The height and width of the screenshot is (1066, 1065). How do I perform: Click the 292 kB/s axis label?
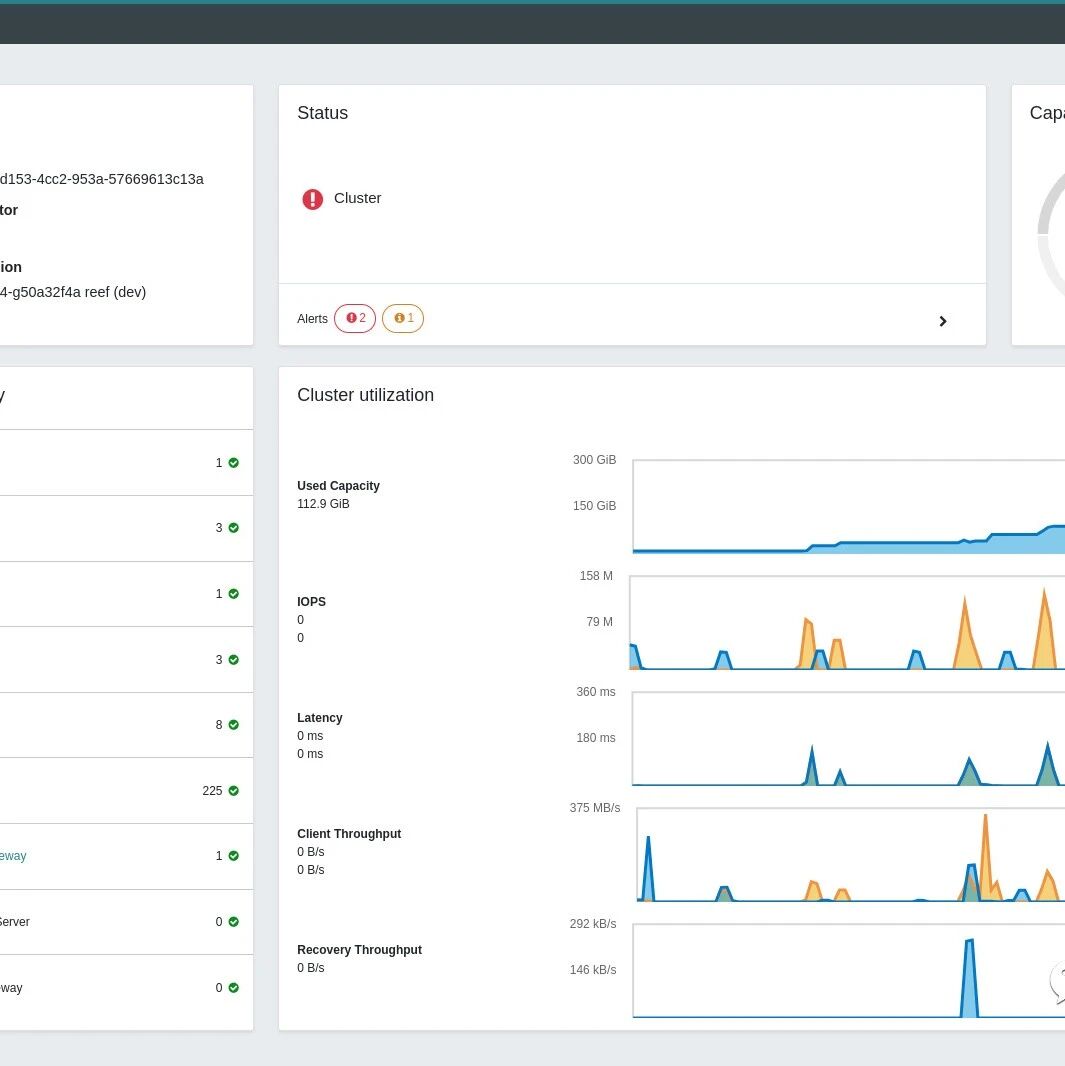coord(593,924)
